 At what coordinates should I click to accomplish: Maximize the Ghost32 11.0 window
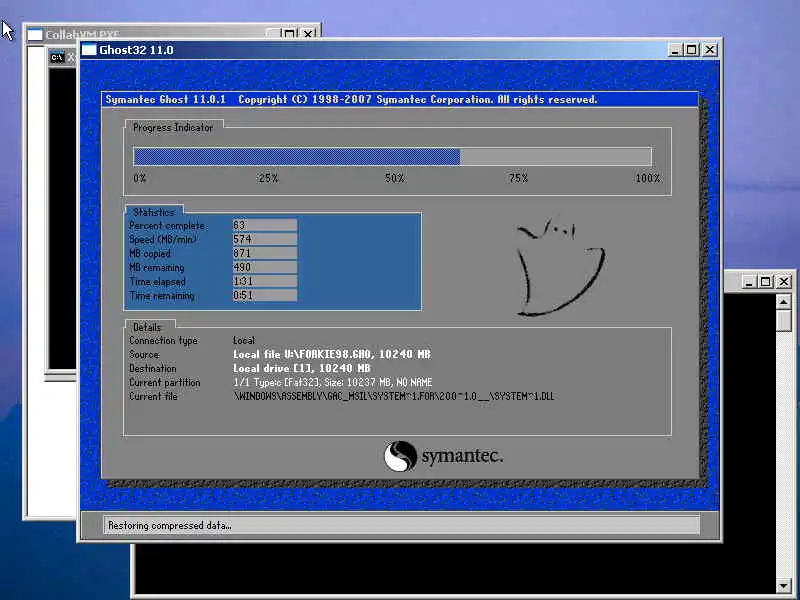pyautogui.click(x=692, y=49)
